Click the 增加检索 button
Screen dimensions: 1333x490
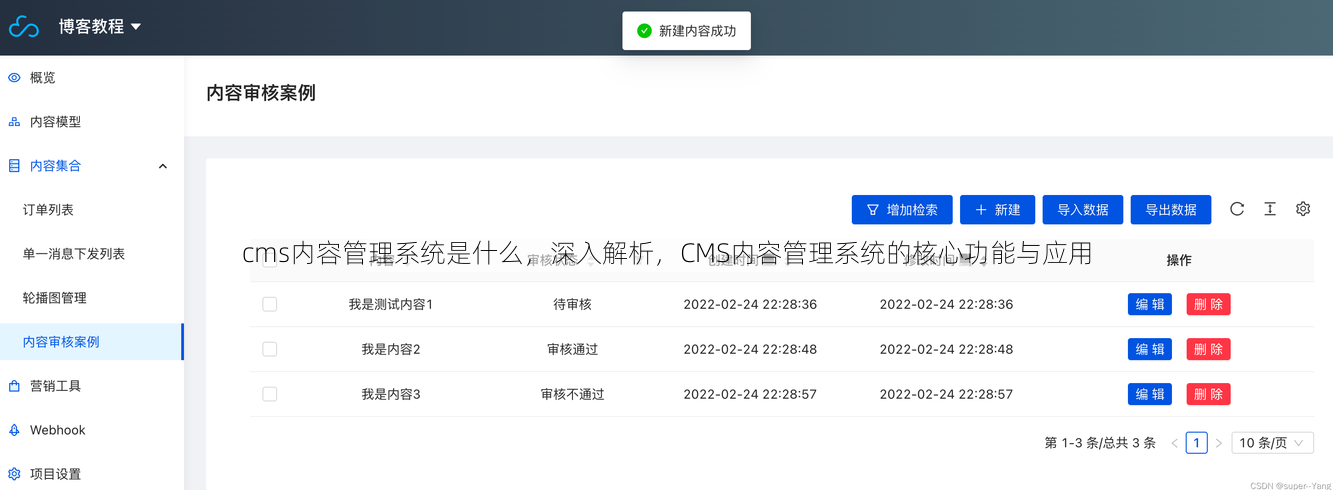click(x=902, y=210)
